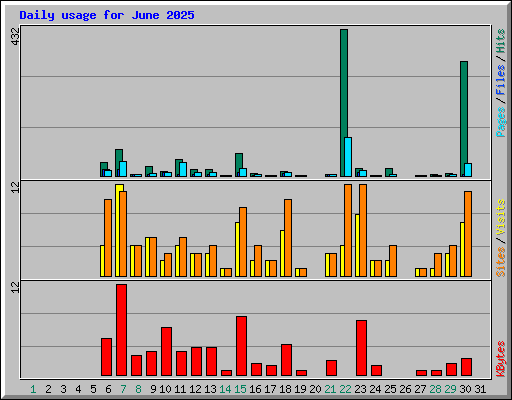Click green day label 14 on the x-axis
This screenshot has height=400, width=512.
tap(225, 389)
